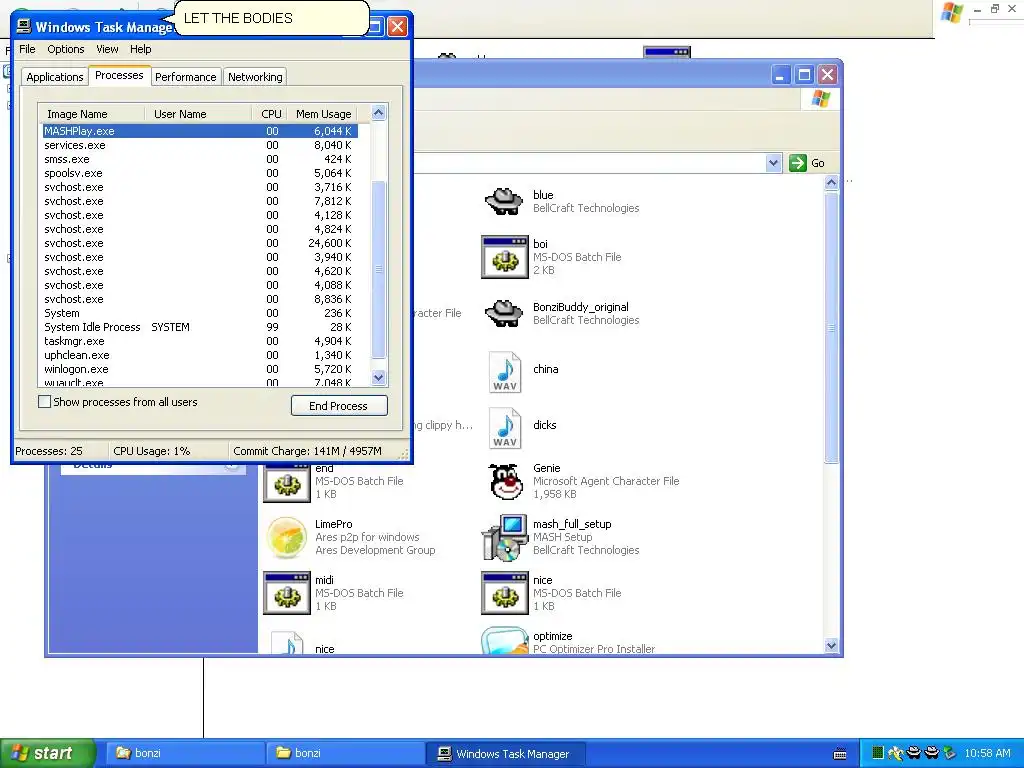Switch to the Performance tab

click(185, 76)
